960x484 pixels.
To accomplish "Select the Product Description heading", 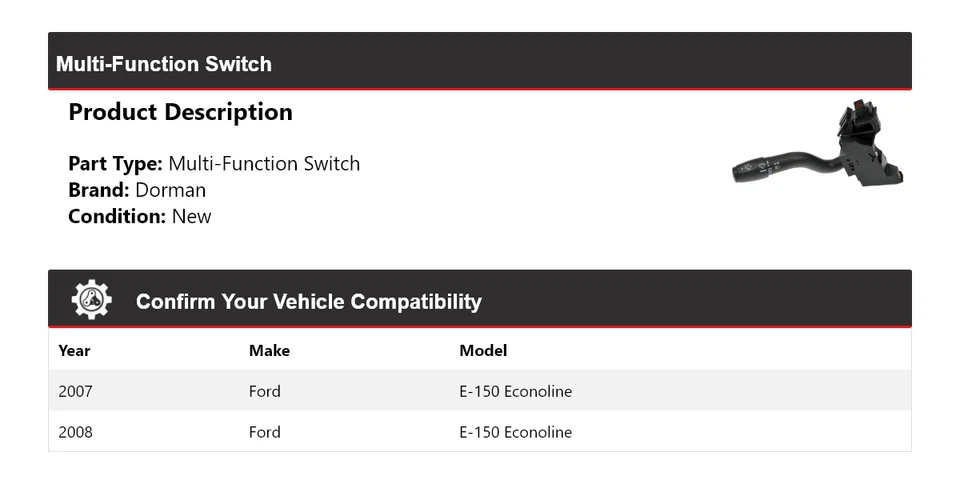I will (180, 112).
